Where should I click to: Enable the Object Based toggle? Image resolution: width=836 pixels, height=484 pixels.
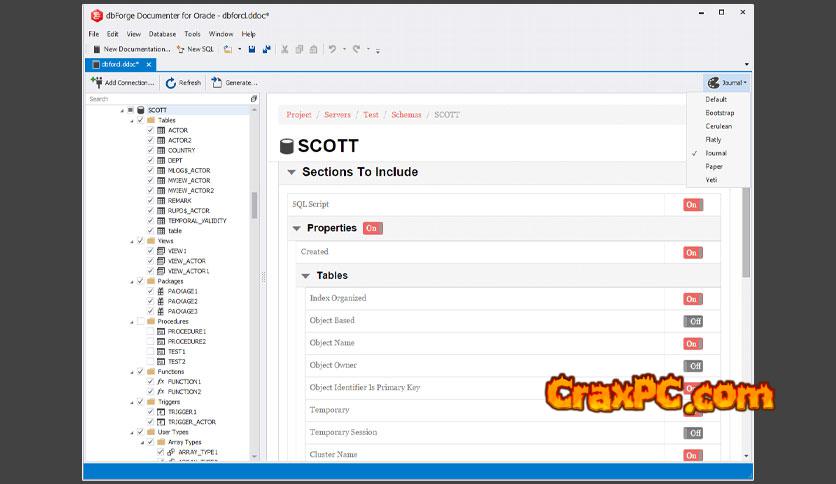pos(693,321)
